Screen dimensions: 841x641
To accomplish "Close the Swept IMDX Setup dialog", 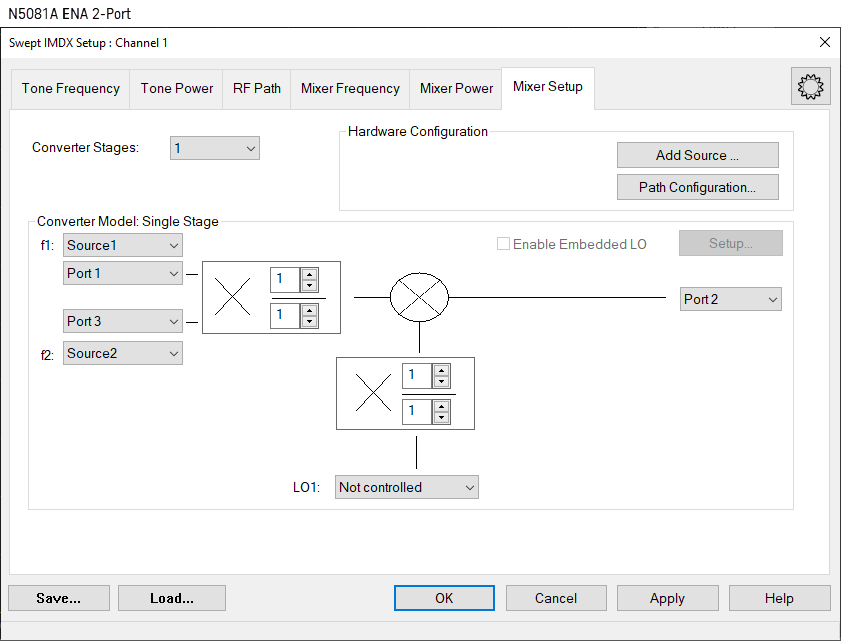I will (x=824, y=42).
